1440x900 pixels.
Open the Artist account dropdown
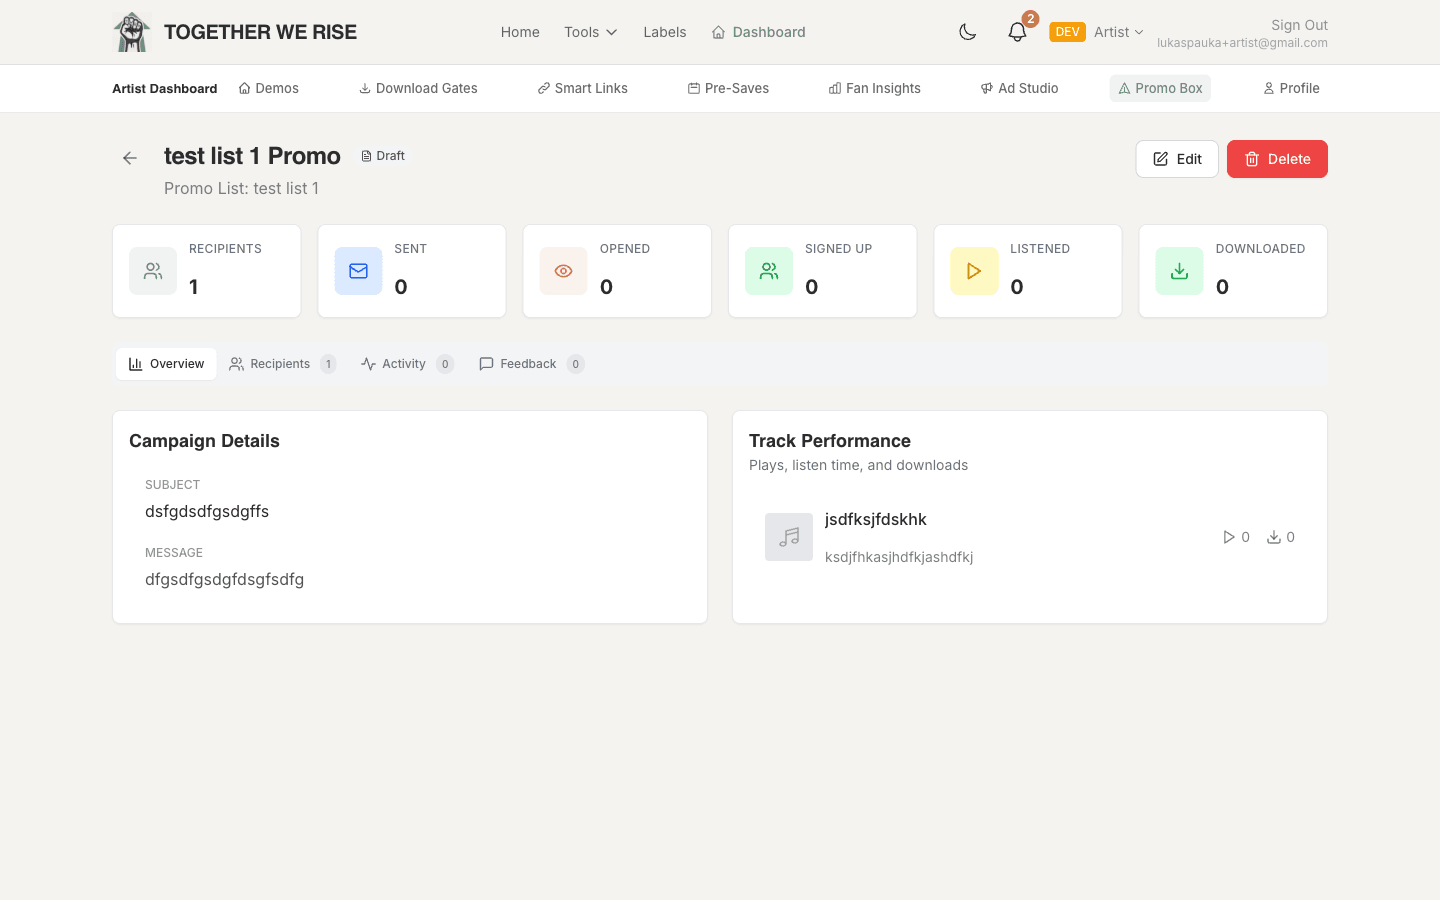coord(1117,31)
